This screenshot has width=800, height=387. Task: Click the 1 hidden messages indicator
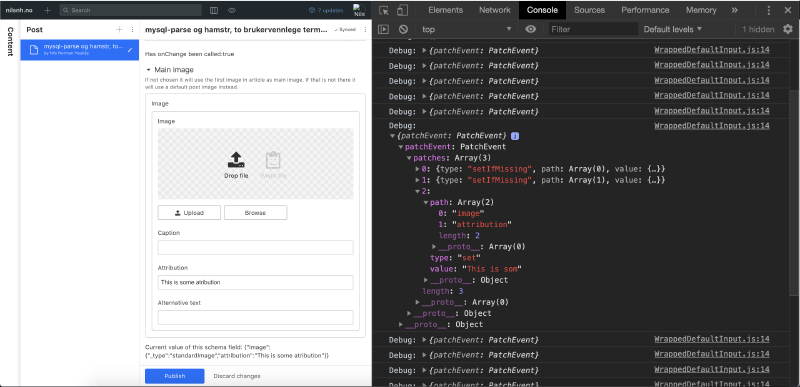[758, 30]
